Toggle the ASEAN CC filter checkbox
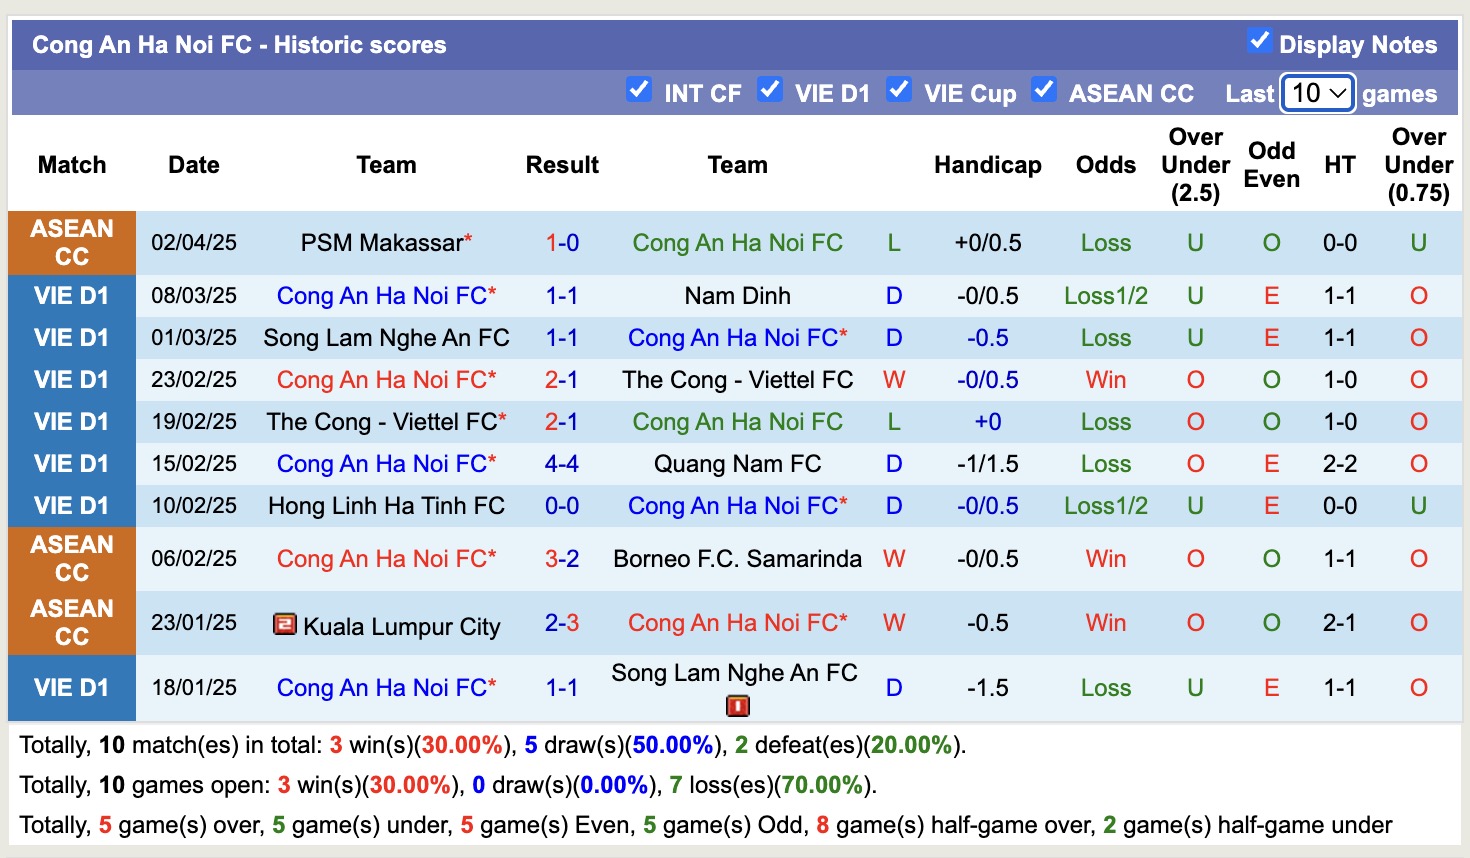Screen dimensions: 1470x858 pyautogui.click(x=1044, y=90)
